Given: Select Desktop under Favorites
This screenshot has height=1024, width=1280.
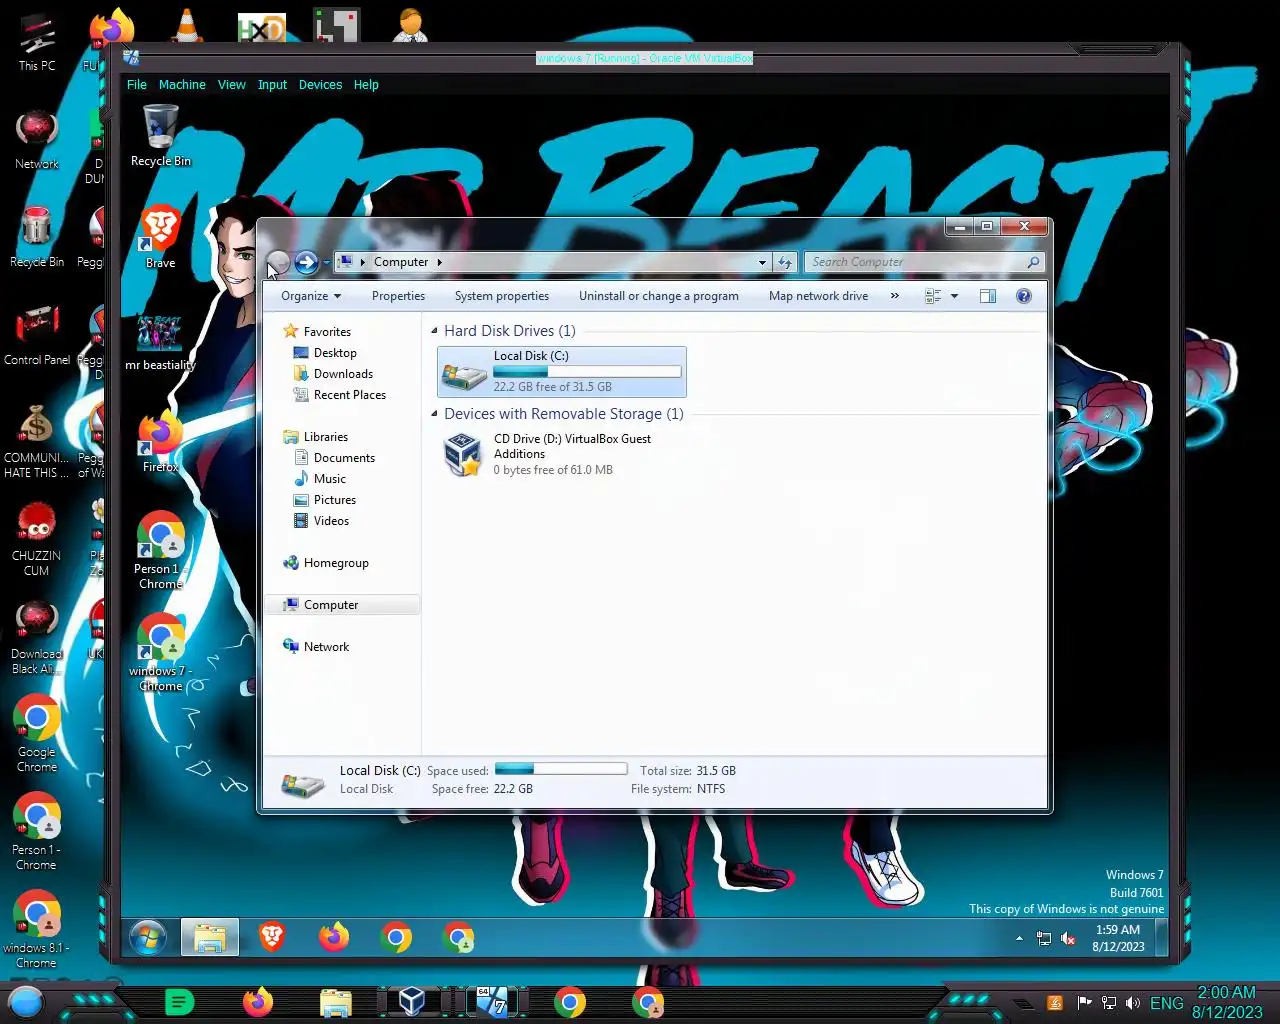Looking at the screenshot, I should tap(335, 353).
